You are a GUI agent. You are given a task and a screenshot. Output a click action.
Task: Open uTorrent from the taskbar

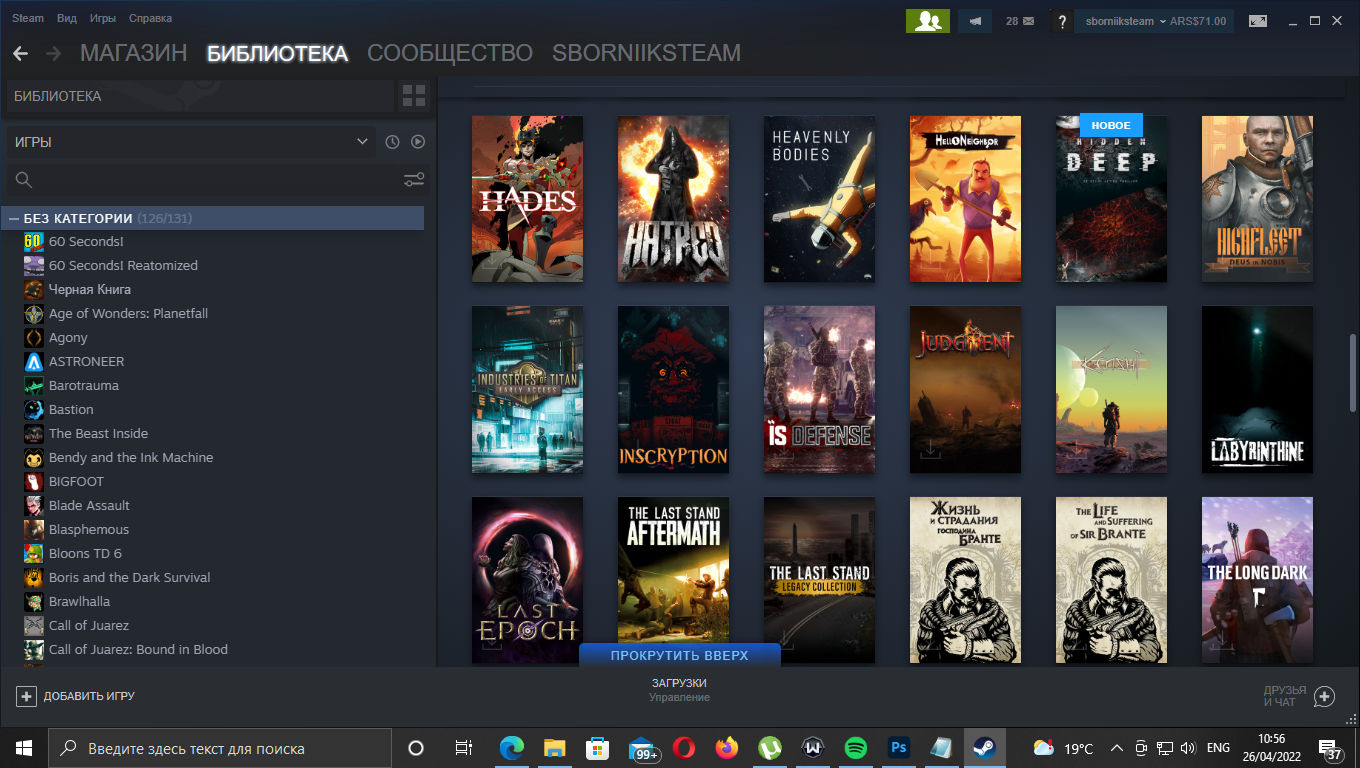tap(769, 748)
